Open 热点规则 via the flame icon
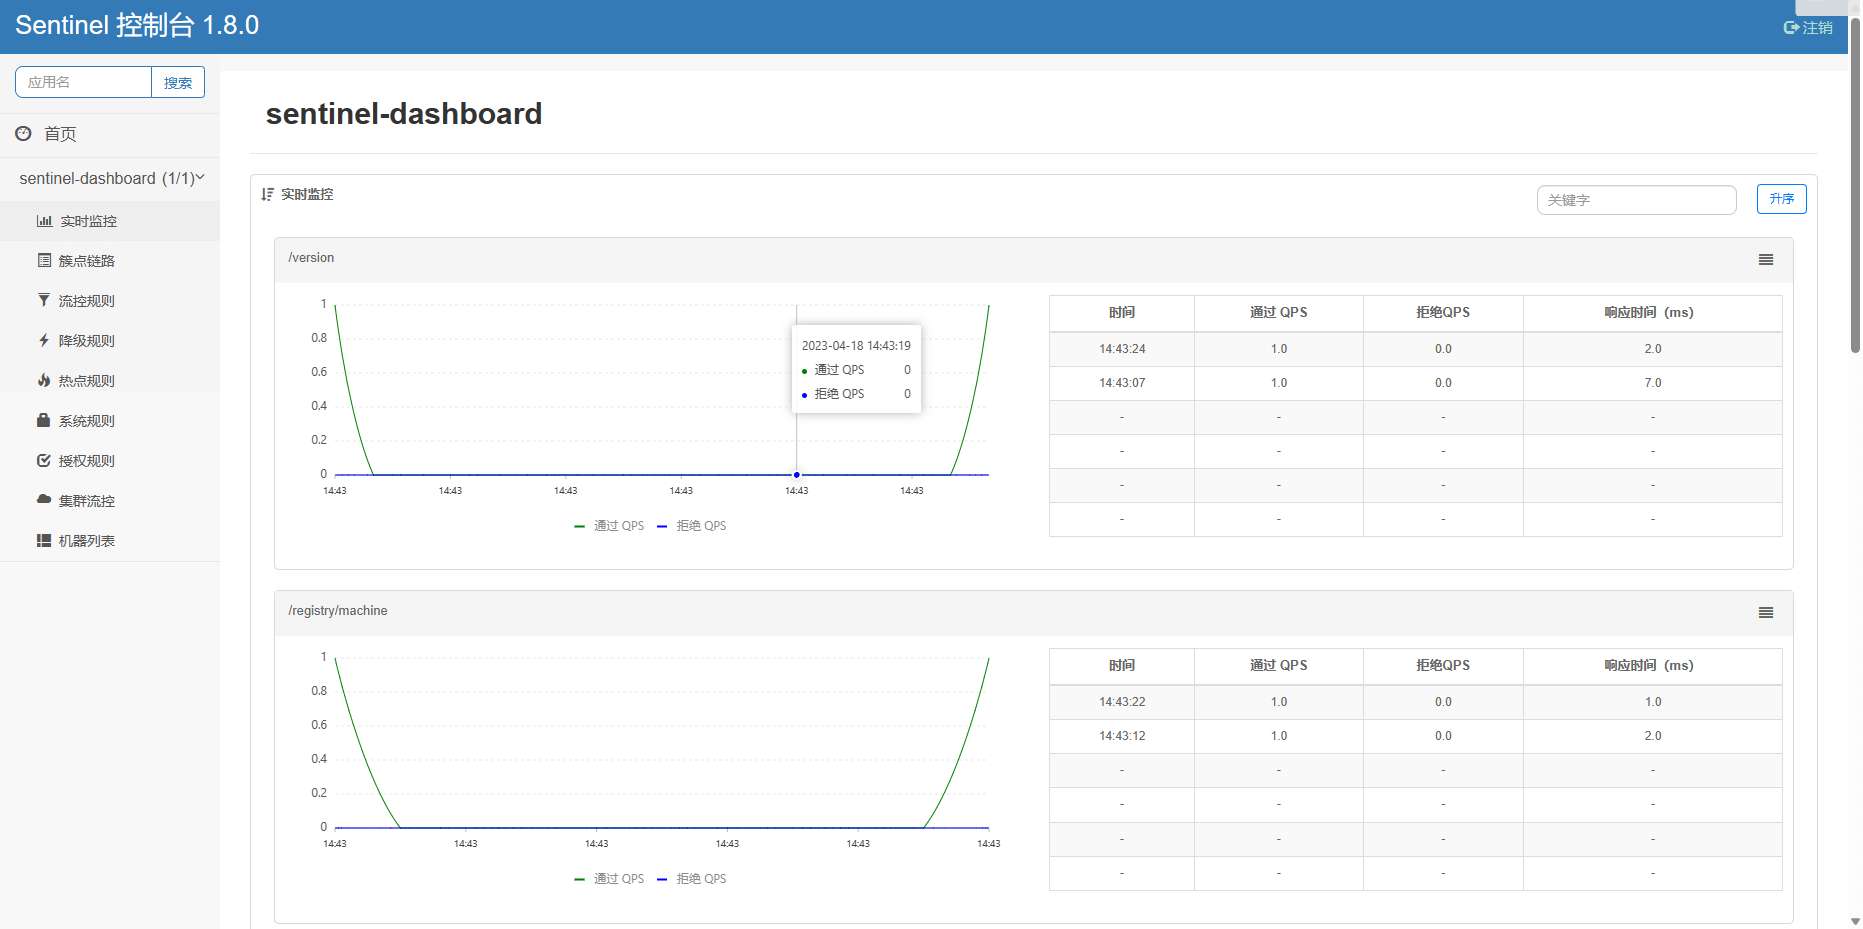Viewport: 1863px width, 929px height. pos(43,380)
